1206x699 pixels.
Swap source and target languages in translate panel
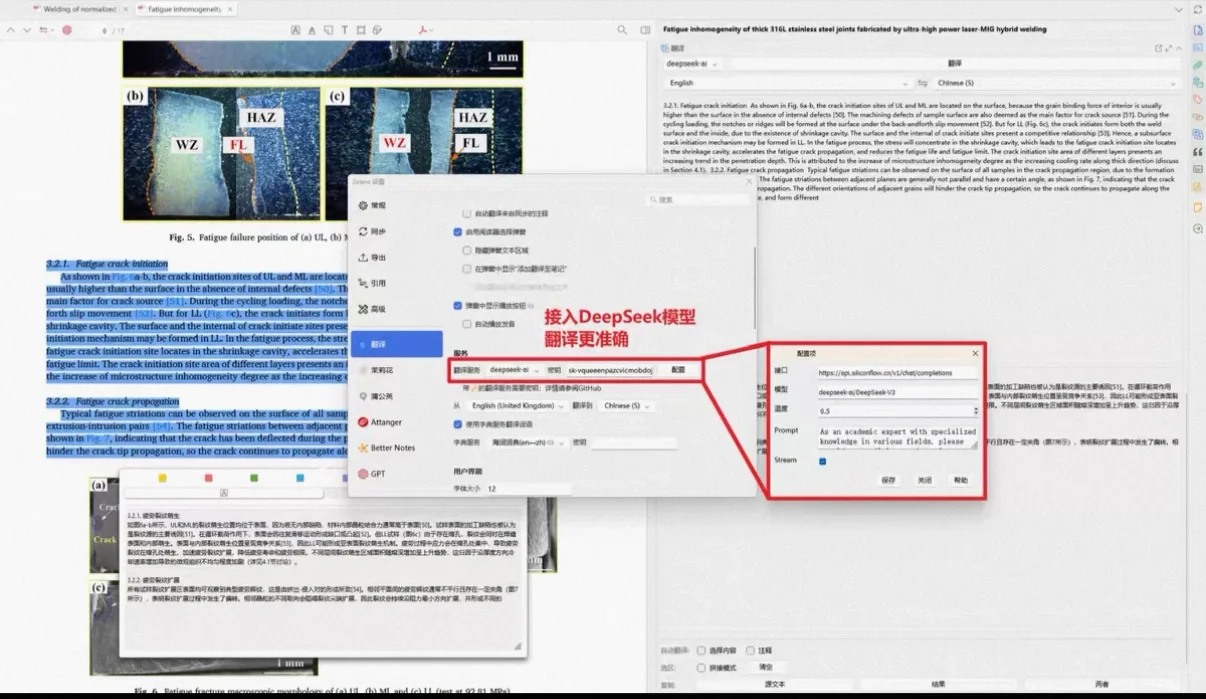[x=923, y=83]
